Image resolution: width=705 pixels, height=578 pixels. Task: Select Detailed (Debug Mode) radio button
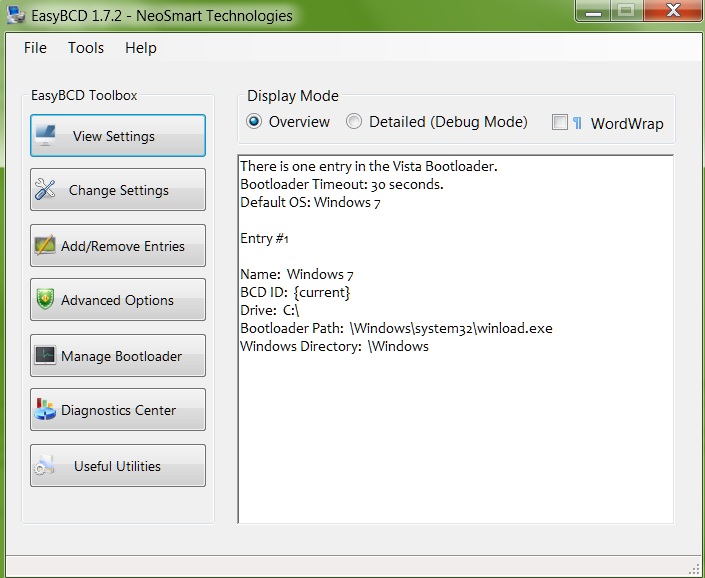(354, 121)
